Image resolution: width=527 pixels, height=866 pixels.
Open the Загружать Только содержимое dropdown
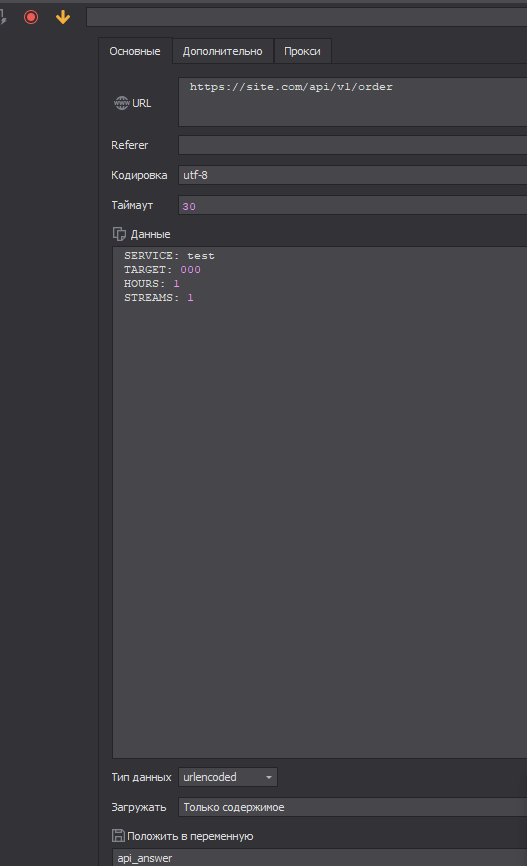click(352, 807)
